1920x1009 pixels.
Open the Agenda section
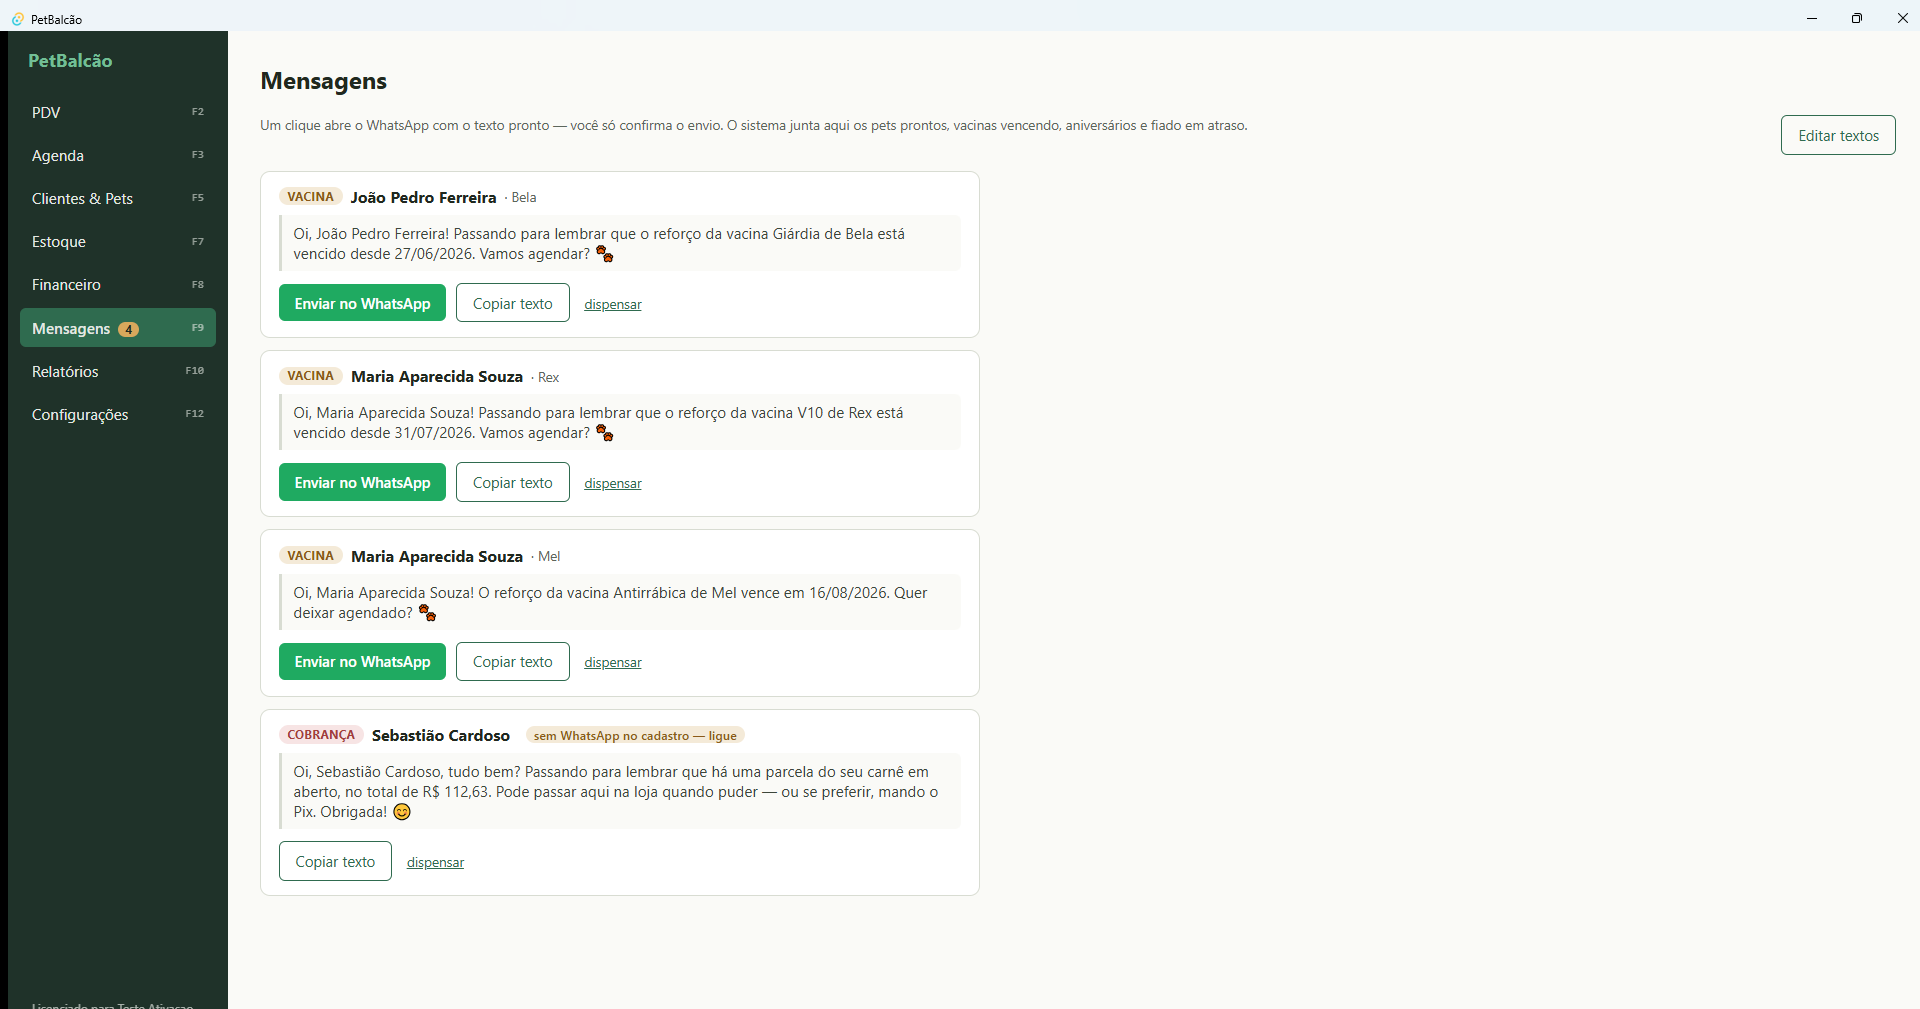tap(118, 155)
